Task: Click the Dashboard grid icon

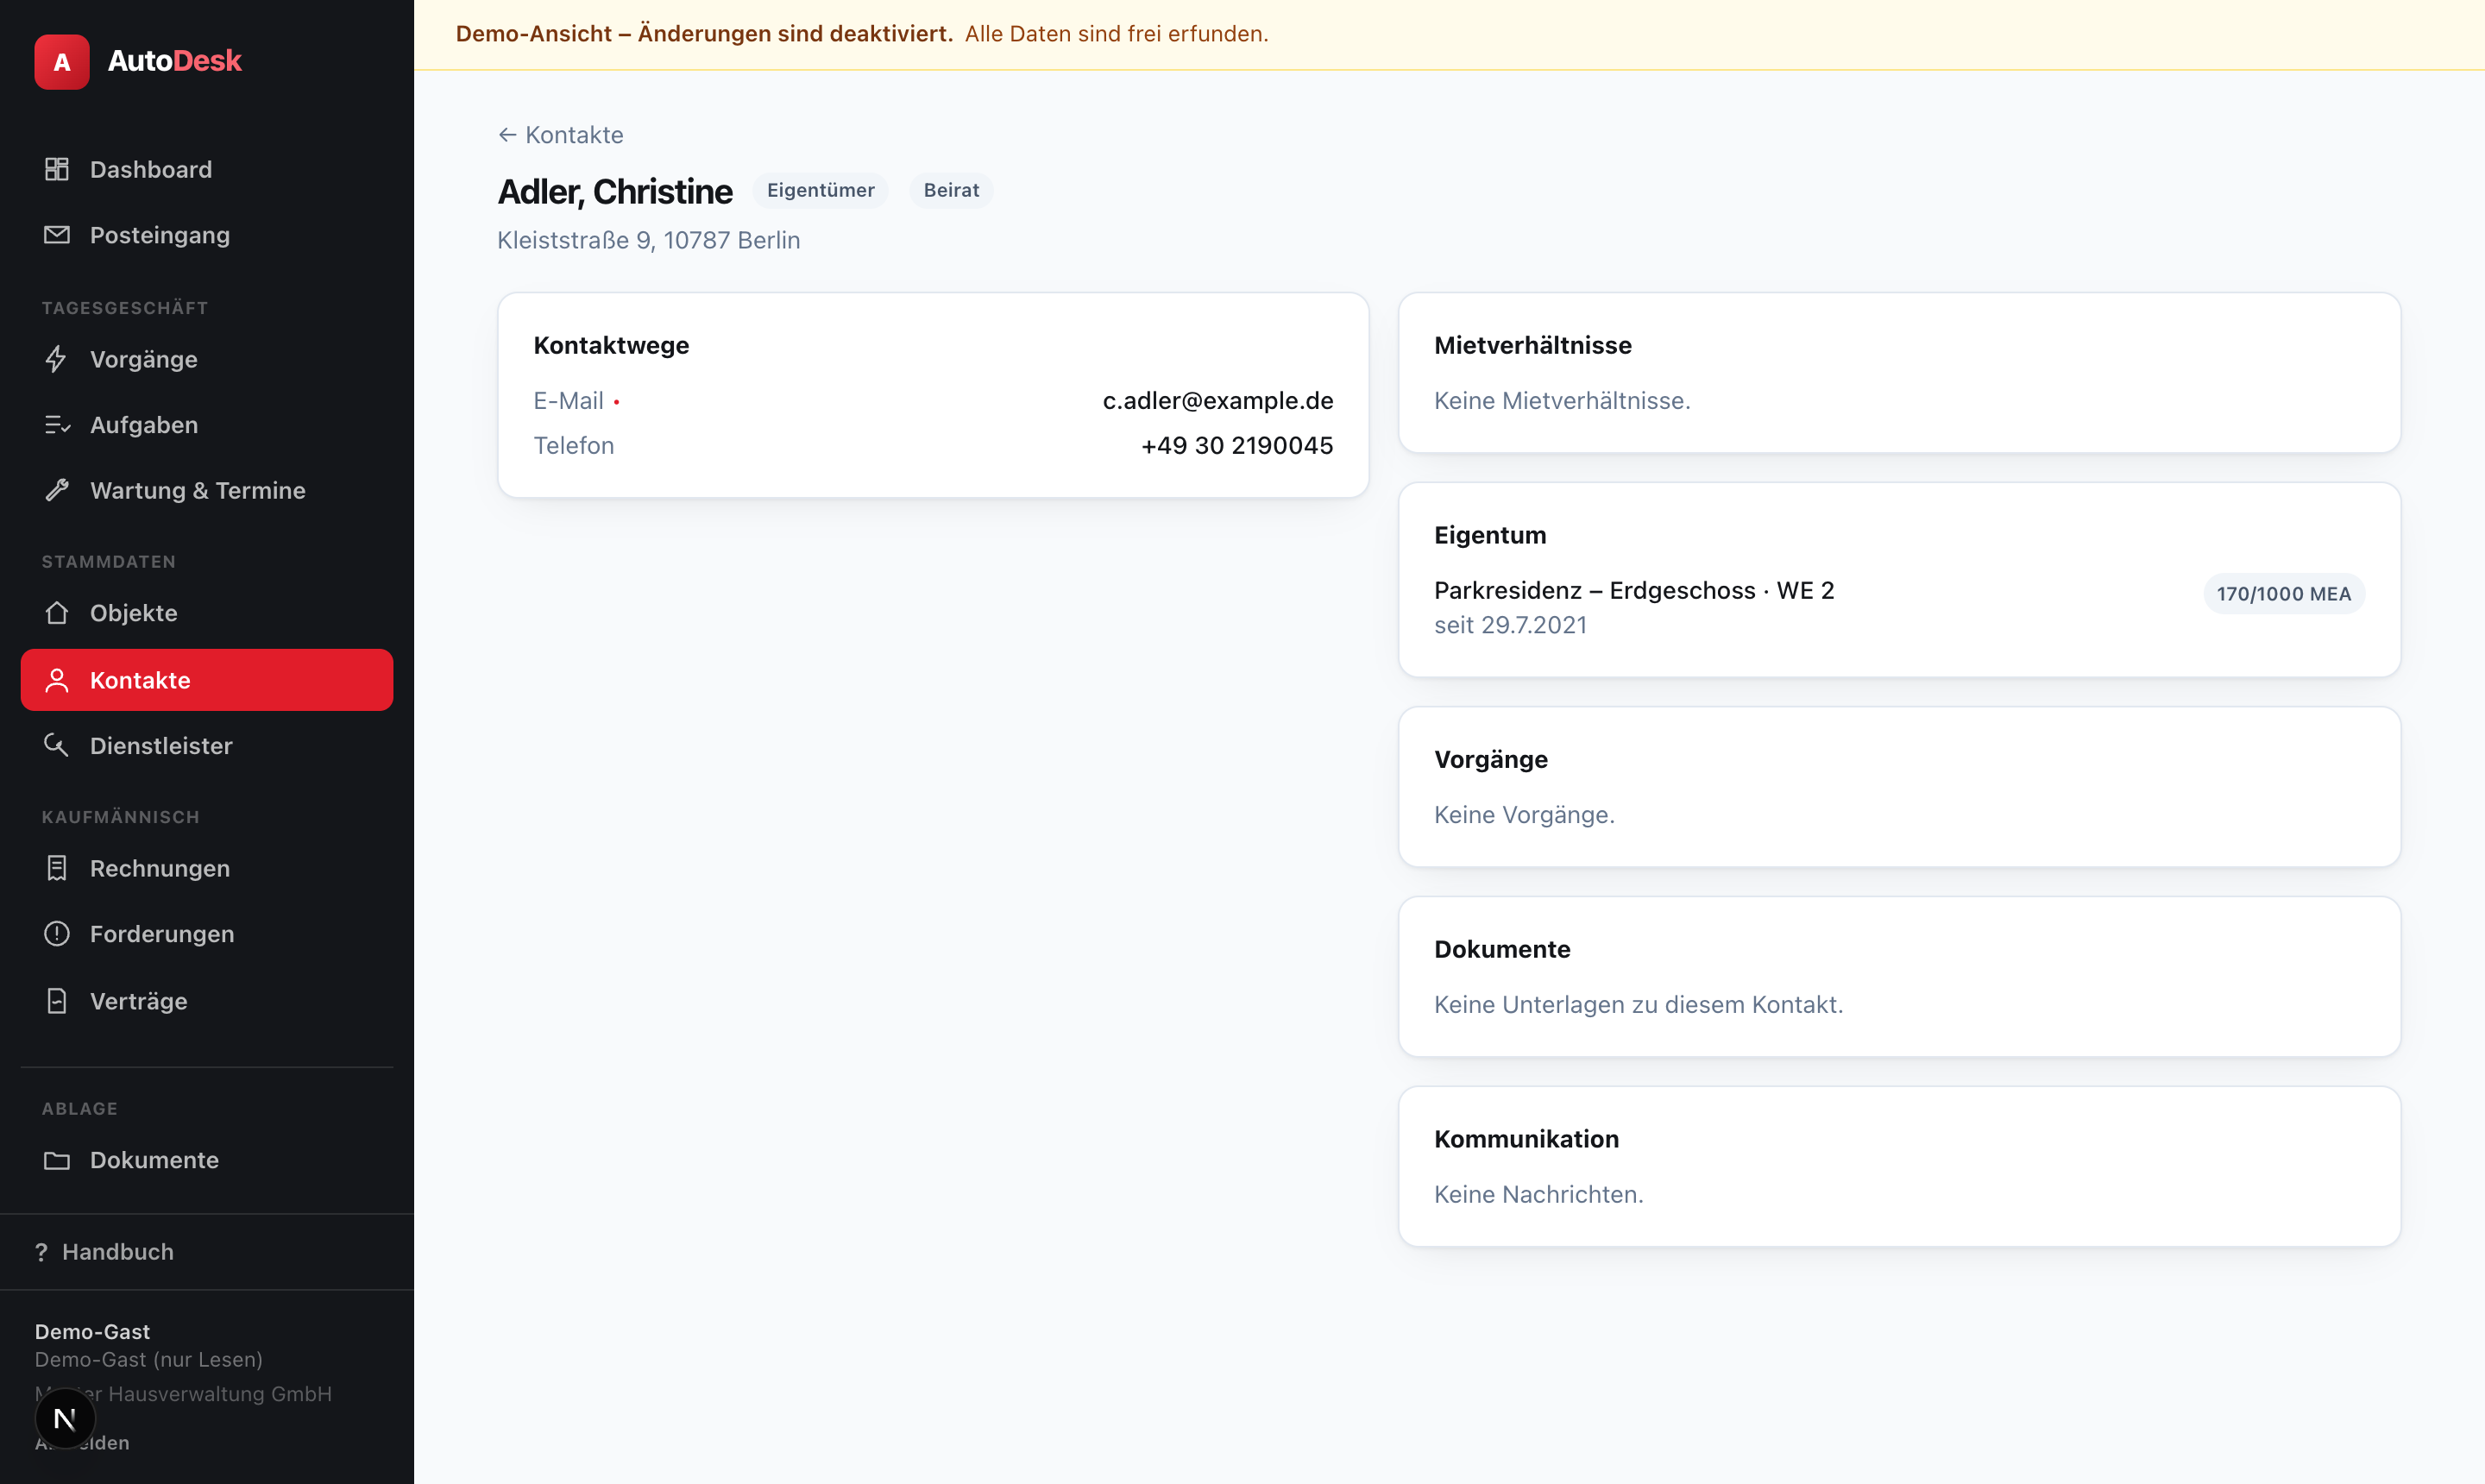Action: (57, 169)
